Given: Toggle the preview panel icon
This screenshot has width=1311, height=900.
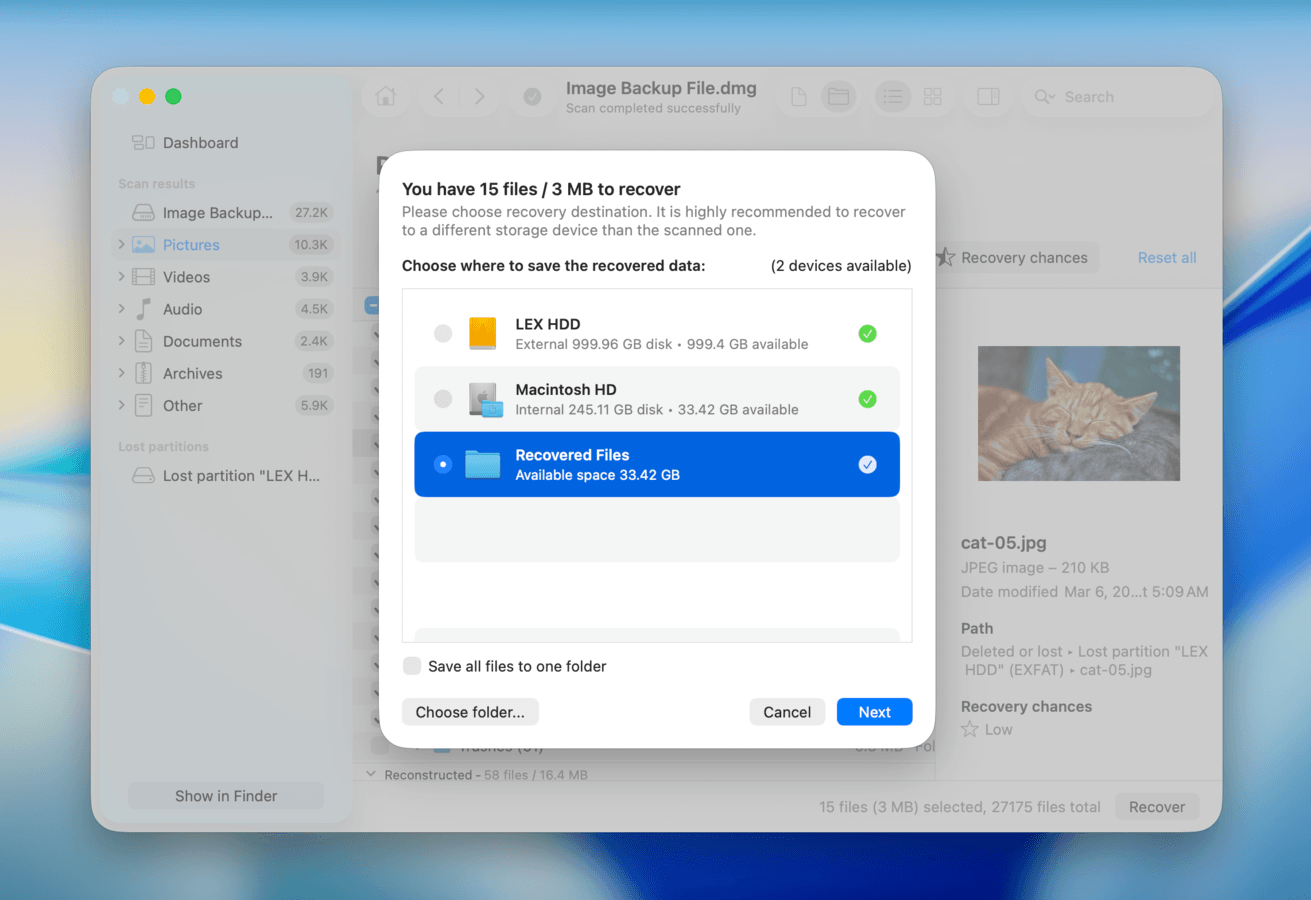Looking at the screenshot, I should point(987,96).
